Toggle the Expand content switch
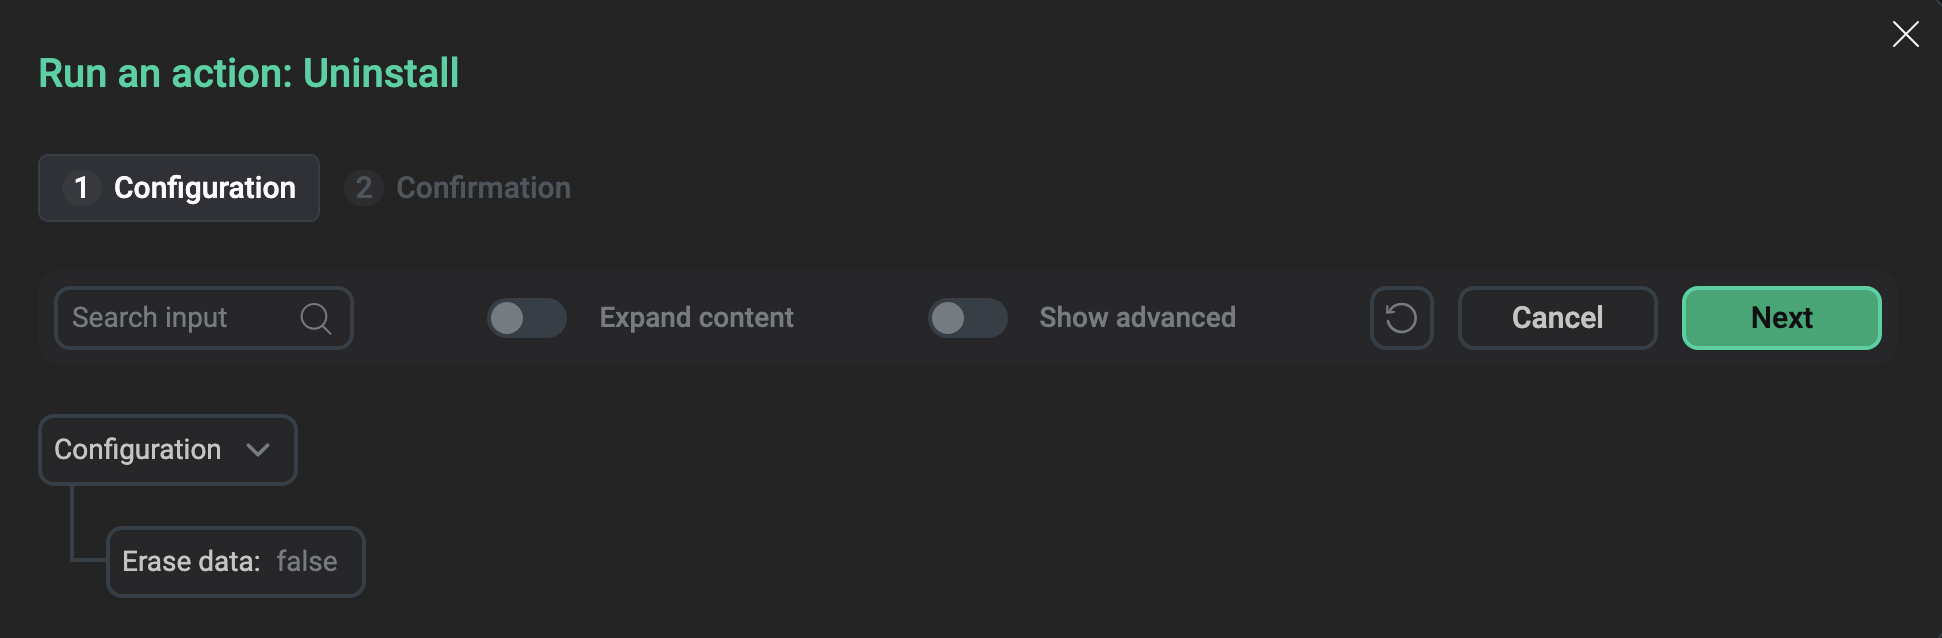Screen dimensions: 1942x638 coord(527,318)
